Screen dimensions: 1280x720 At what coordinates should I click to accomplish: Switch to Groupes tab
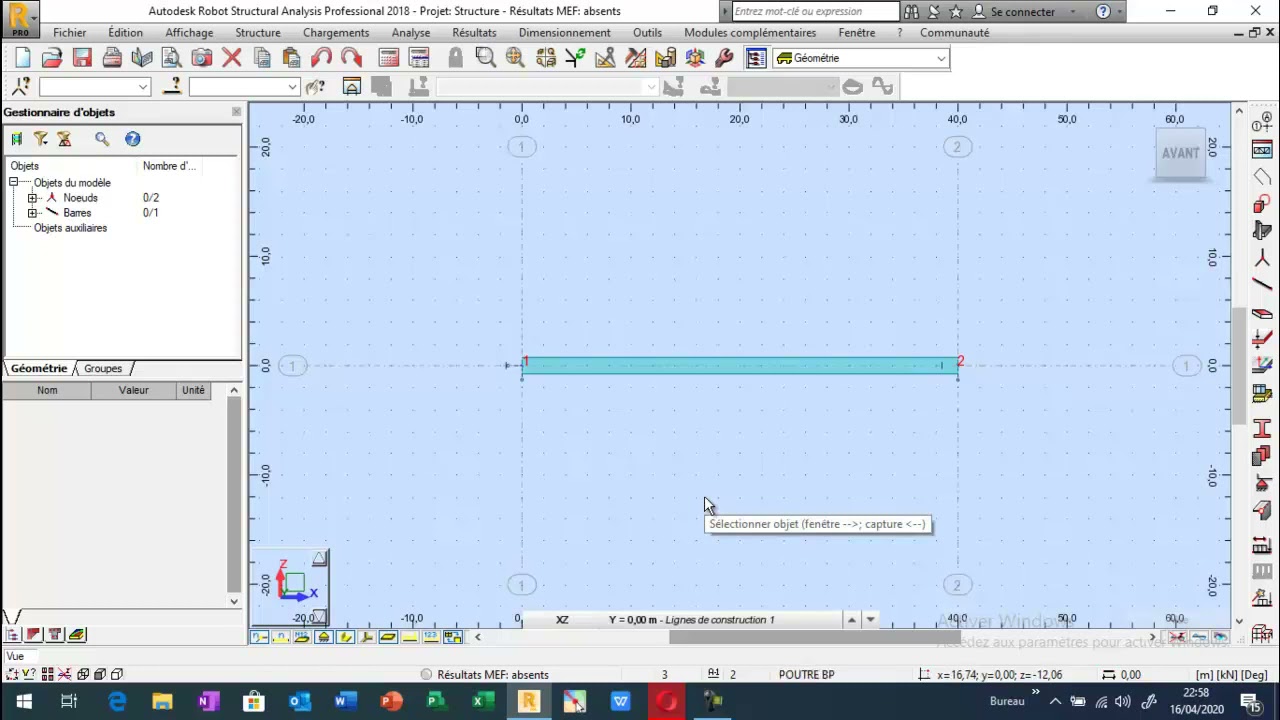[103, 368]
